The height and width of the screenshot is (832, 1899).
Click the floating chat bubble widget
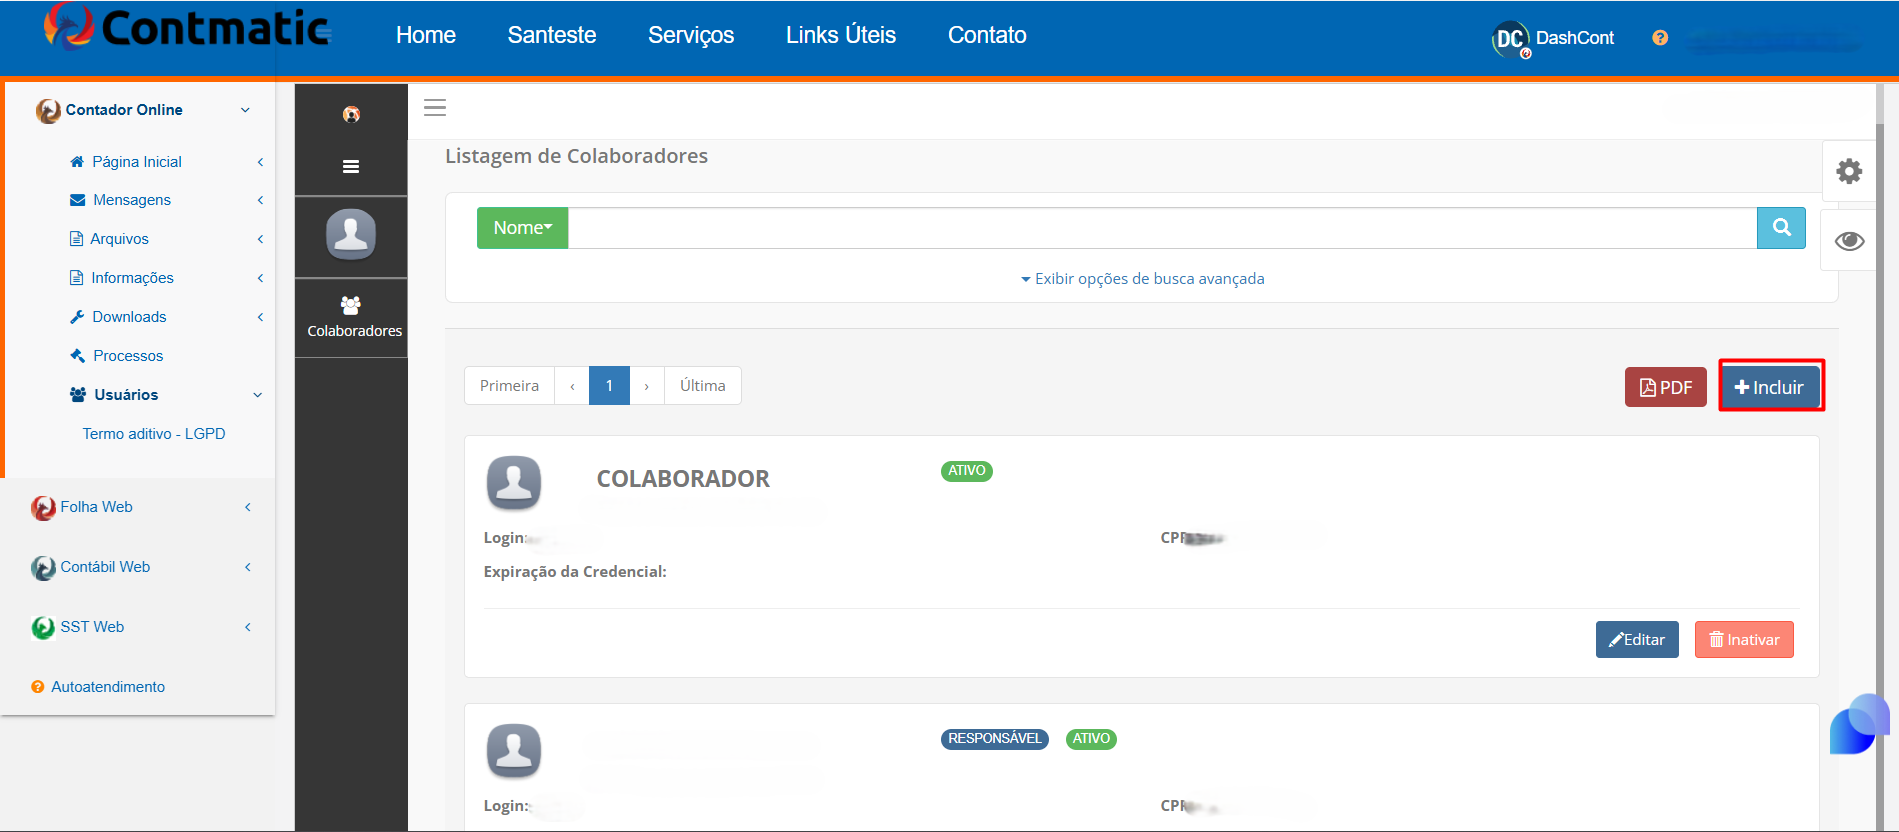(1859, 724)
